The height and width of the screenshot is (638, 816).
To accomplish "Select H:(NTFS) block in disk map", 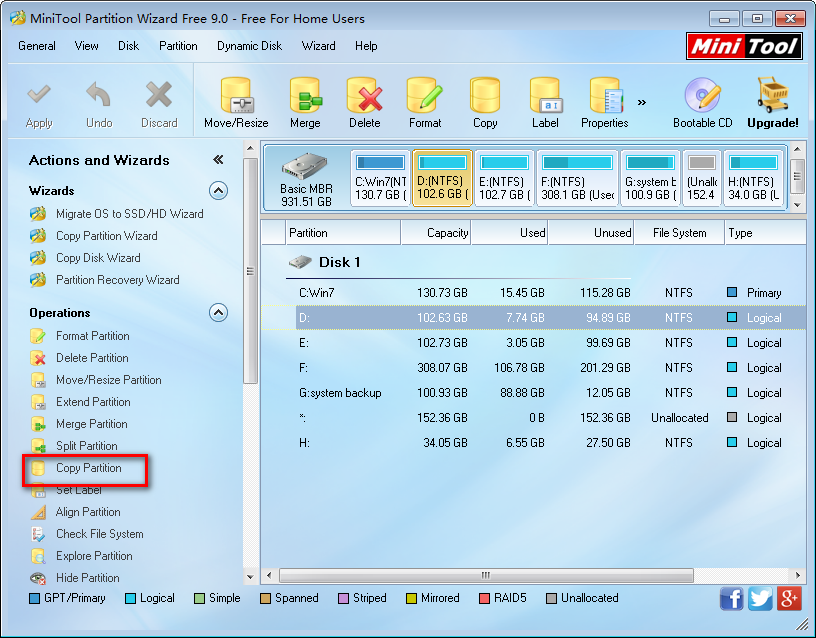I will coord(754,178).
